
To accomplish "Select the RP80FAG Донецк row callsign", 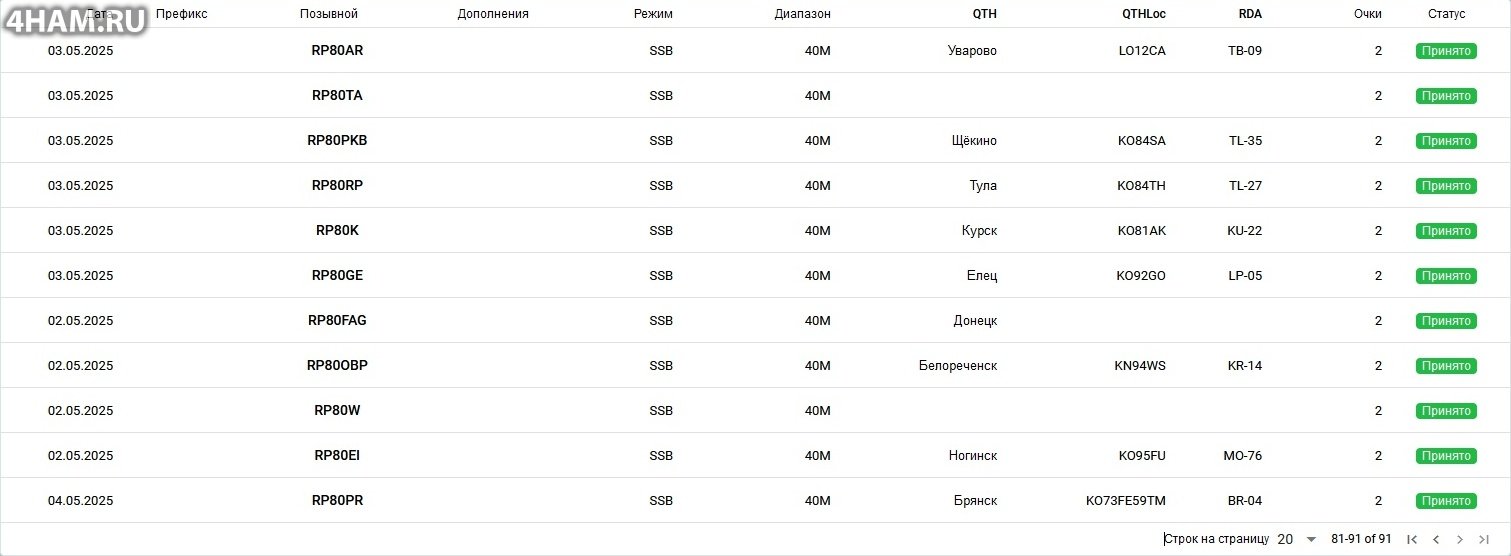I will 337,321.
